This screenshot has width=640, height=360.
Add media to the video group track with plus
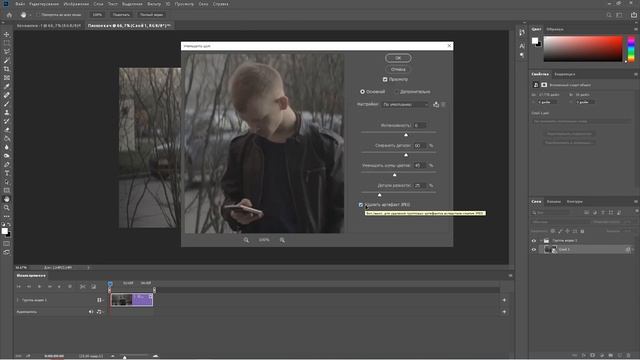(x=504, y=300)
